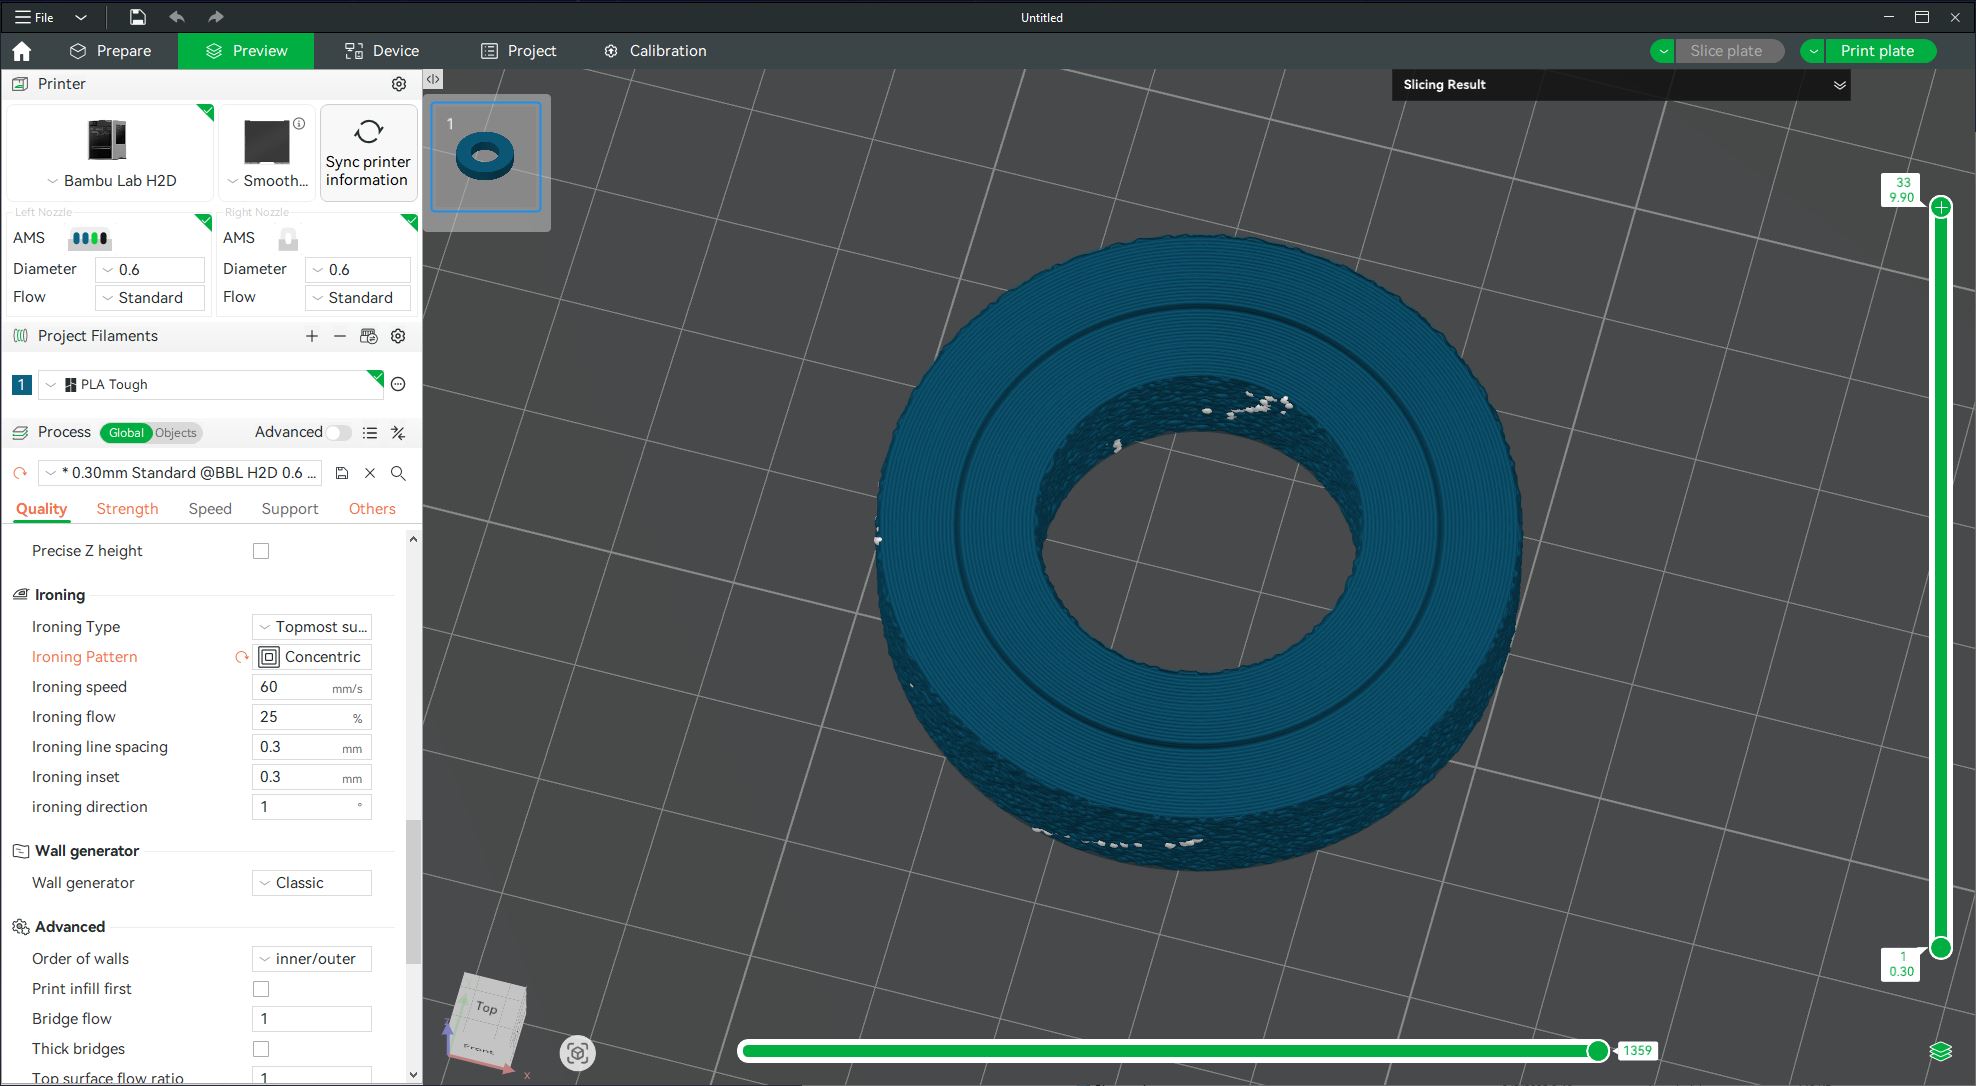Open Slice plate options arrow
1976x1086 pixels.
click(x=1663, y=51)
